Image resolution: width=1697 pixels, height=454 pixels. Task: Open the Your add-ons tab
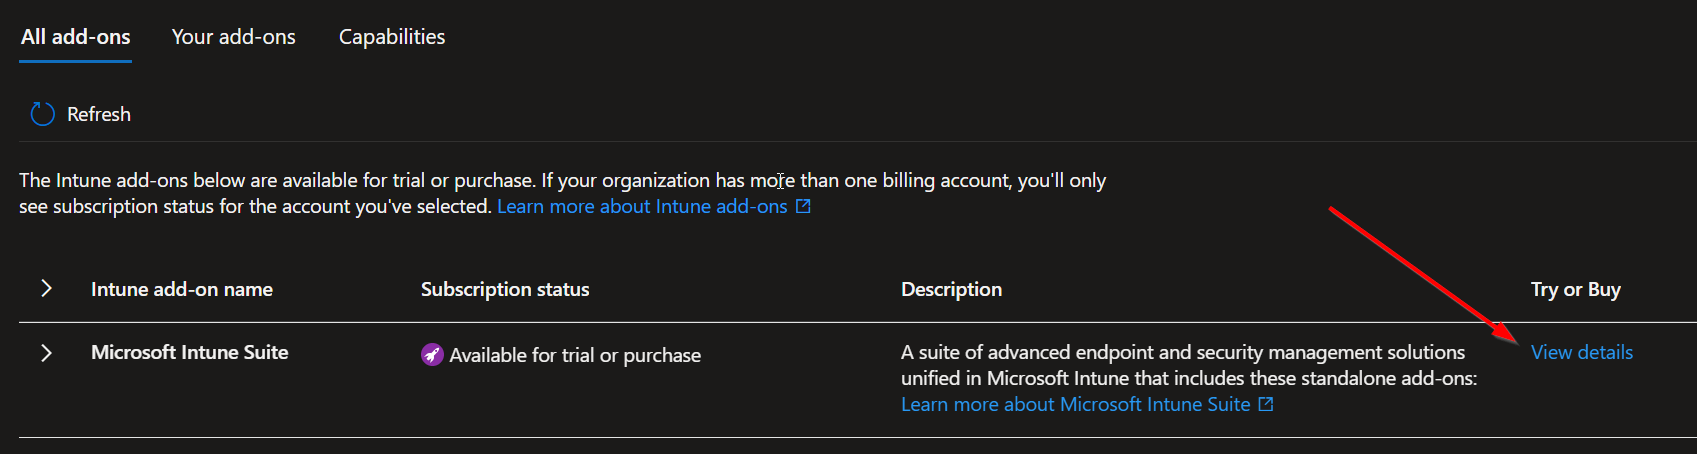coord(233,37)
